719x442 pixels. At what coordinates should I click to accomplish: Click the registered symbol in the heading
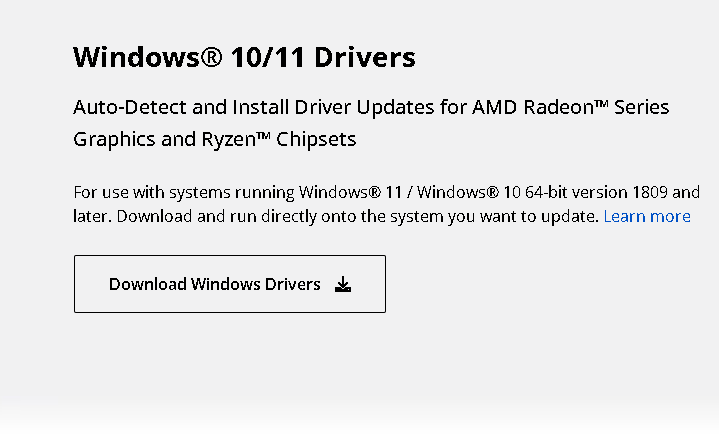coord(211,57)
